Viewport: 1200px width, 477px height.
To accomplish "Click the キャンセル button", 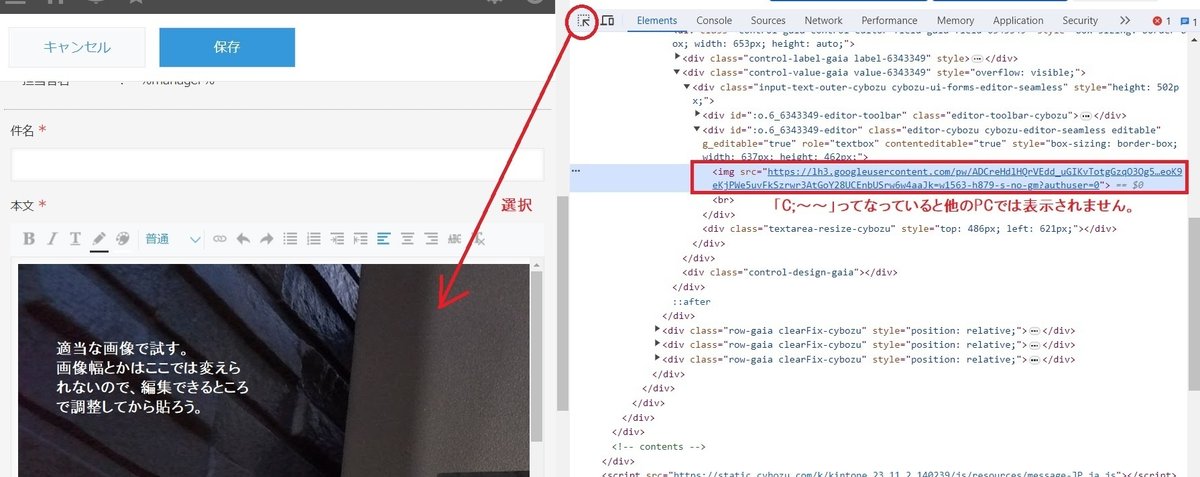I will click(77, 47).
